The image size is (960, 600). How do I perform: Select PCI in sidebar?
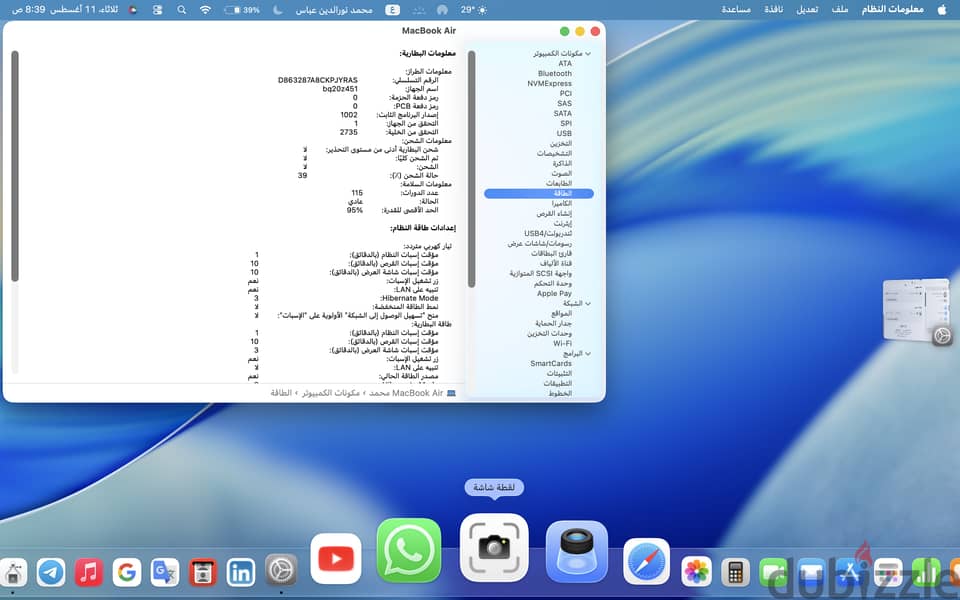pos(566,94)
